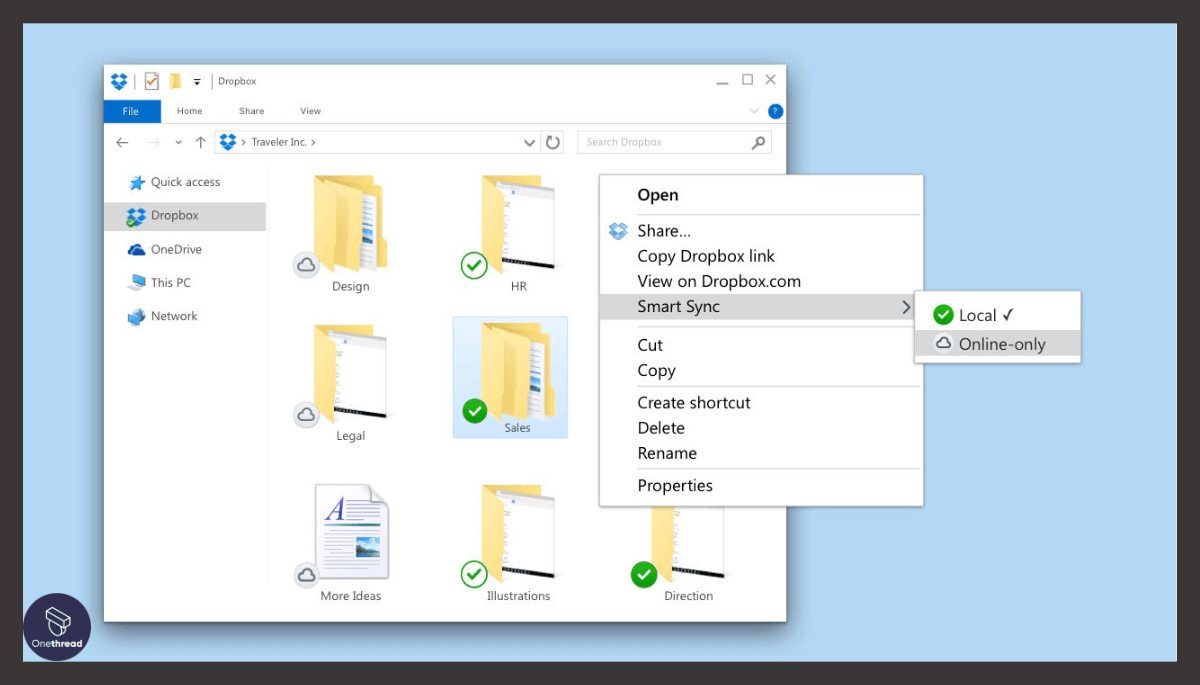Click the Dropbox icon in the address bar

(228, 142)
